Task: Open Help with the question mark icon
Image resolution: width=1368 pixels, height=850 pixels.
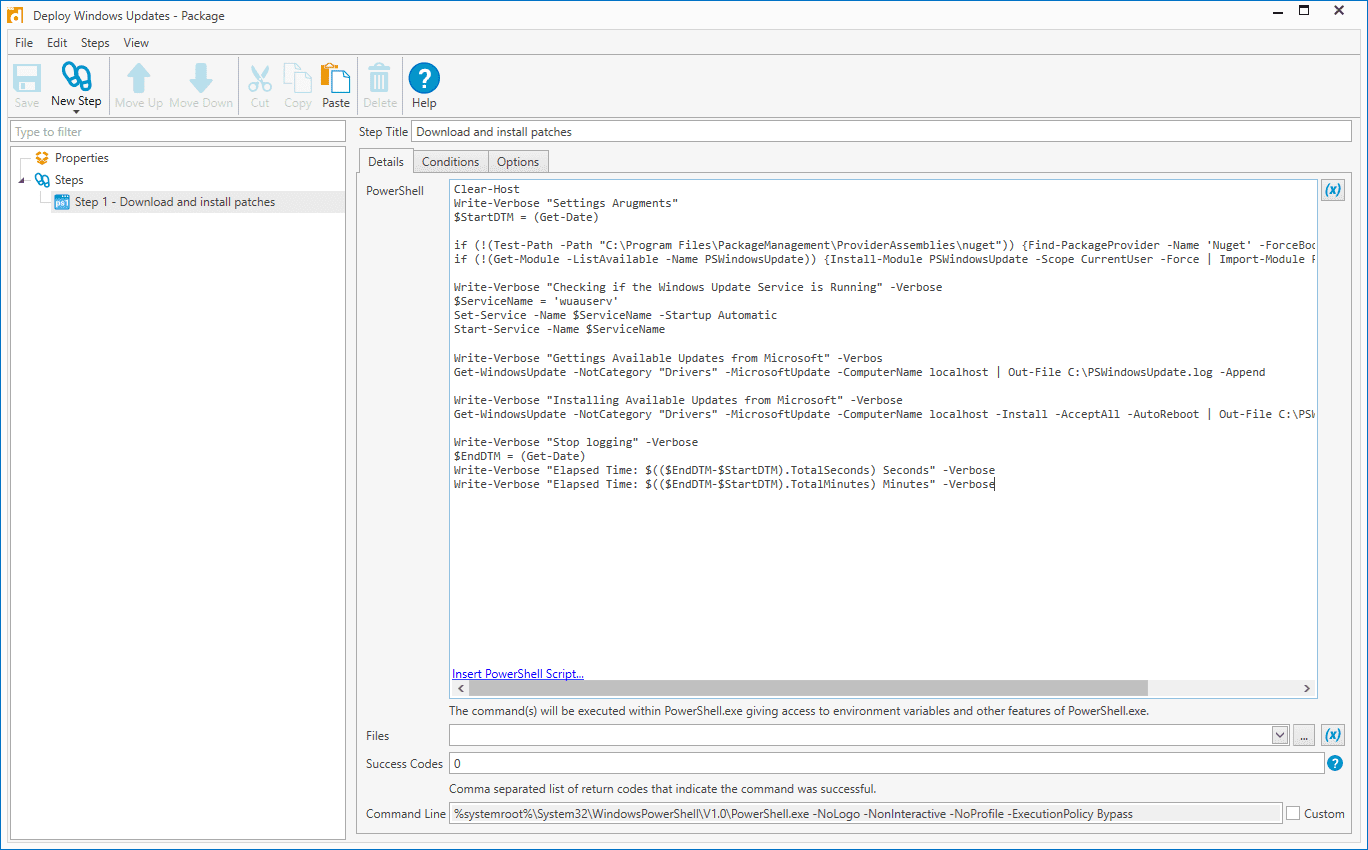Action: coord(424,79)
